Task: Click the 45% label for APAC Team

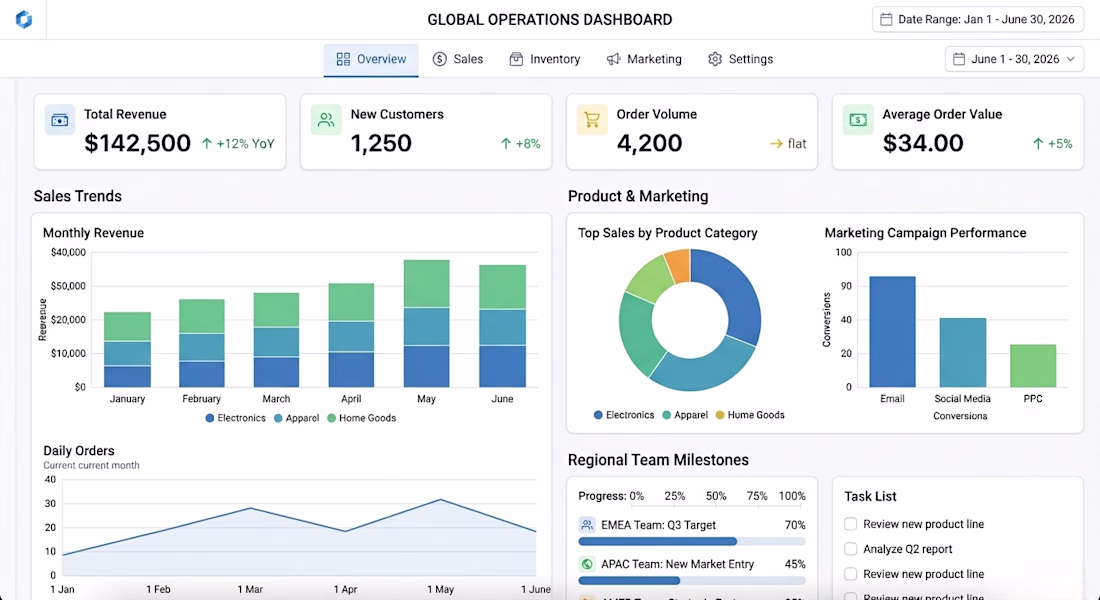Action: 795,564
